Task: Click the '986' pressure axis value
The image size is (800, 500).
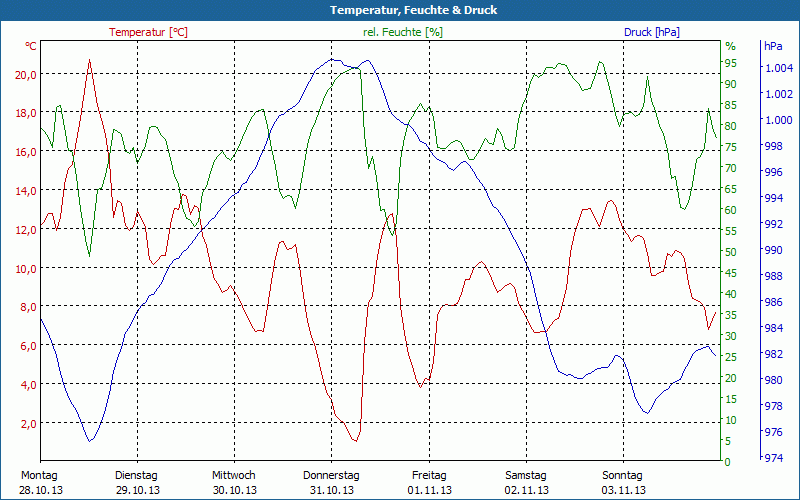Action: tap(773, 302)
